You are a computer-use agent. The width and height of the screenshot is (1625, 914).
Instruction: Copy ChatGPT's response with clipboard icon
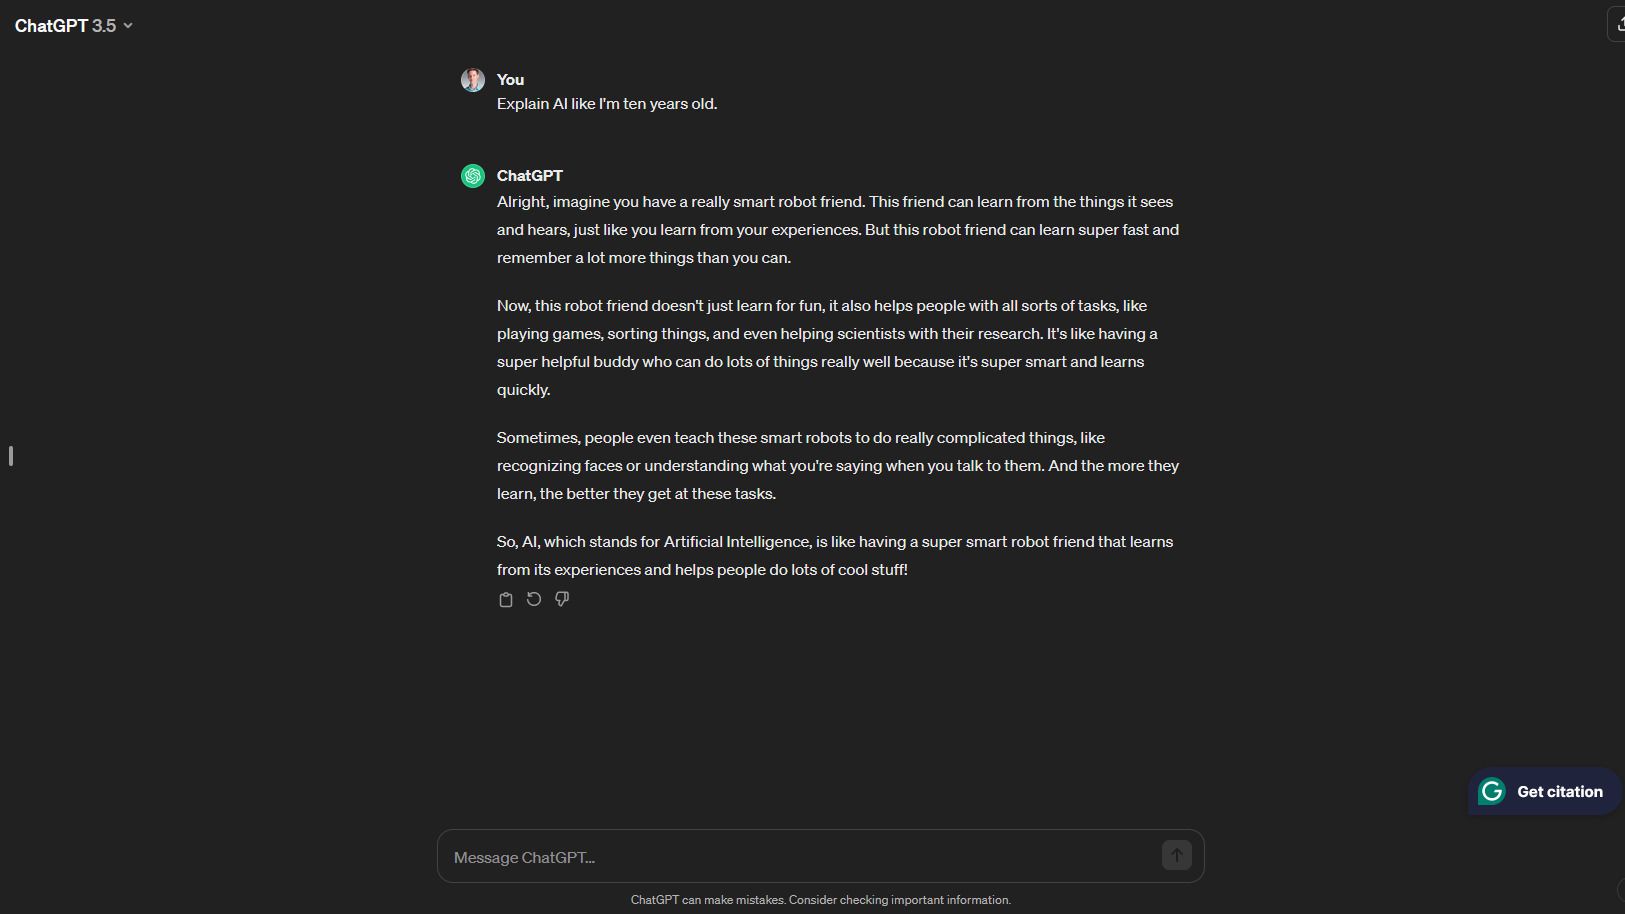(506, 600)
